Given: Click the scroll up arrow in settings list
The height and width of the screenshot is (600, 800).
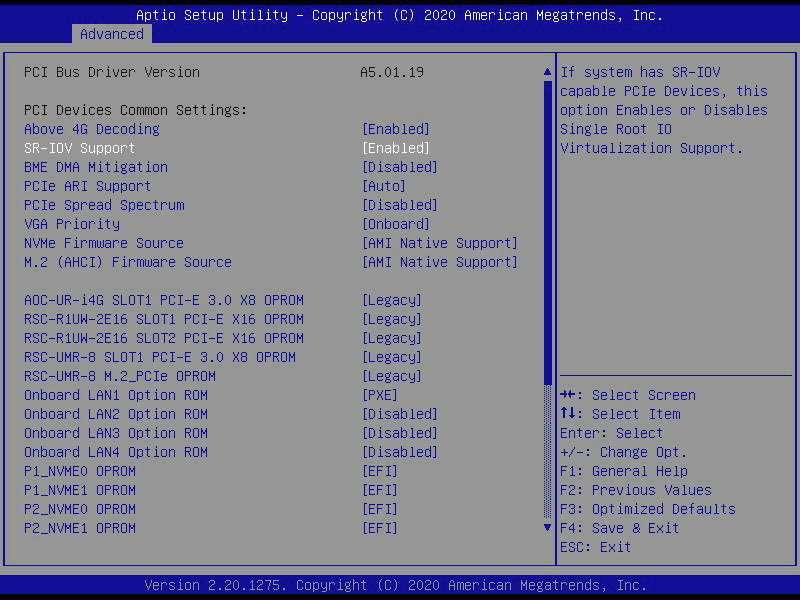Looking at the screenshot, I should (x=547, y=72).
